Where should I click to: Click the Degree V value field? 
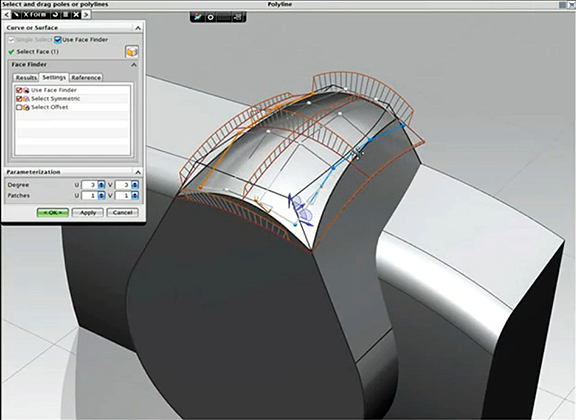click(x=124, y=185)
